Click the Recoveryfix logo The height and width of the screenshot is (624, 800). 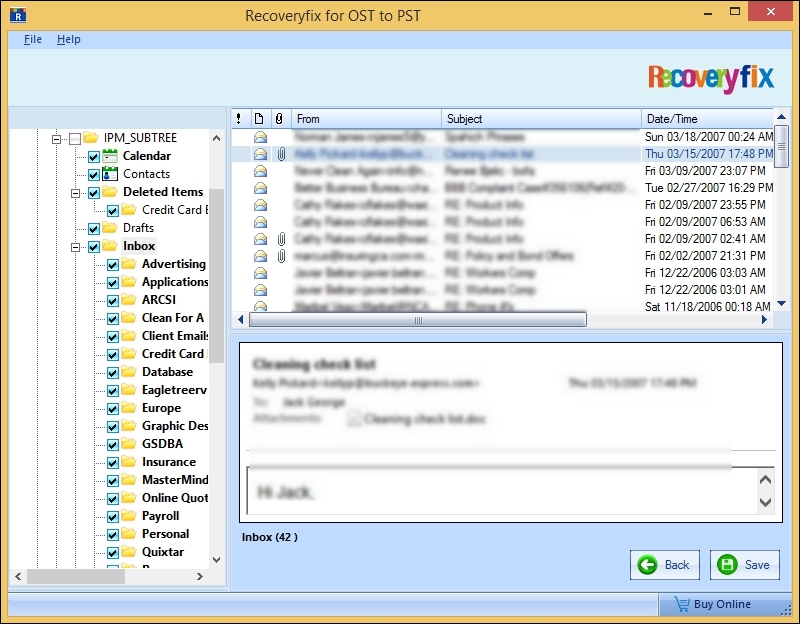713,75
